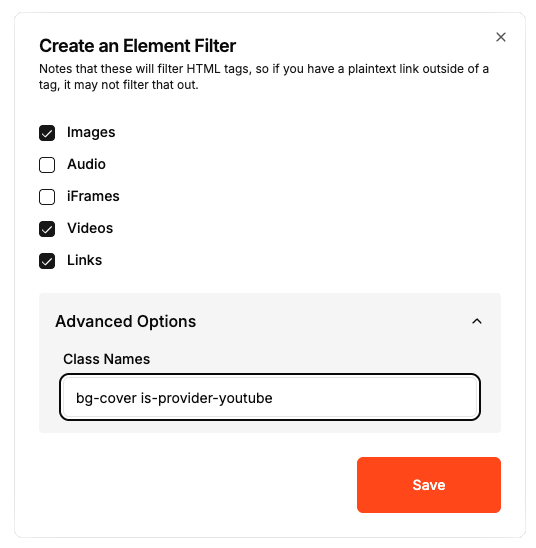Click the HTML tags note description text
Viewport: 536px width, 548px height.
(264, 77)
